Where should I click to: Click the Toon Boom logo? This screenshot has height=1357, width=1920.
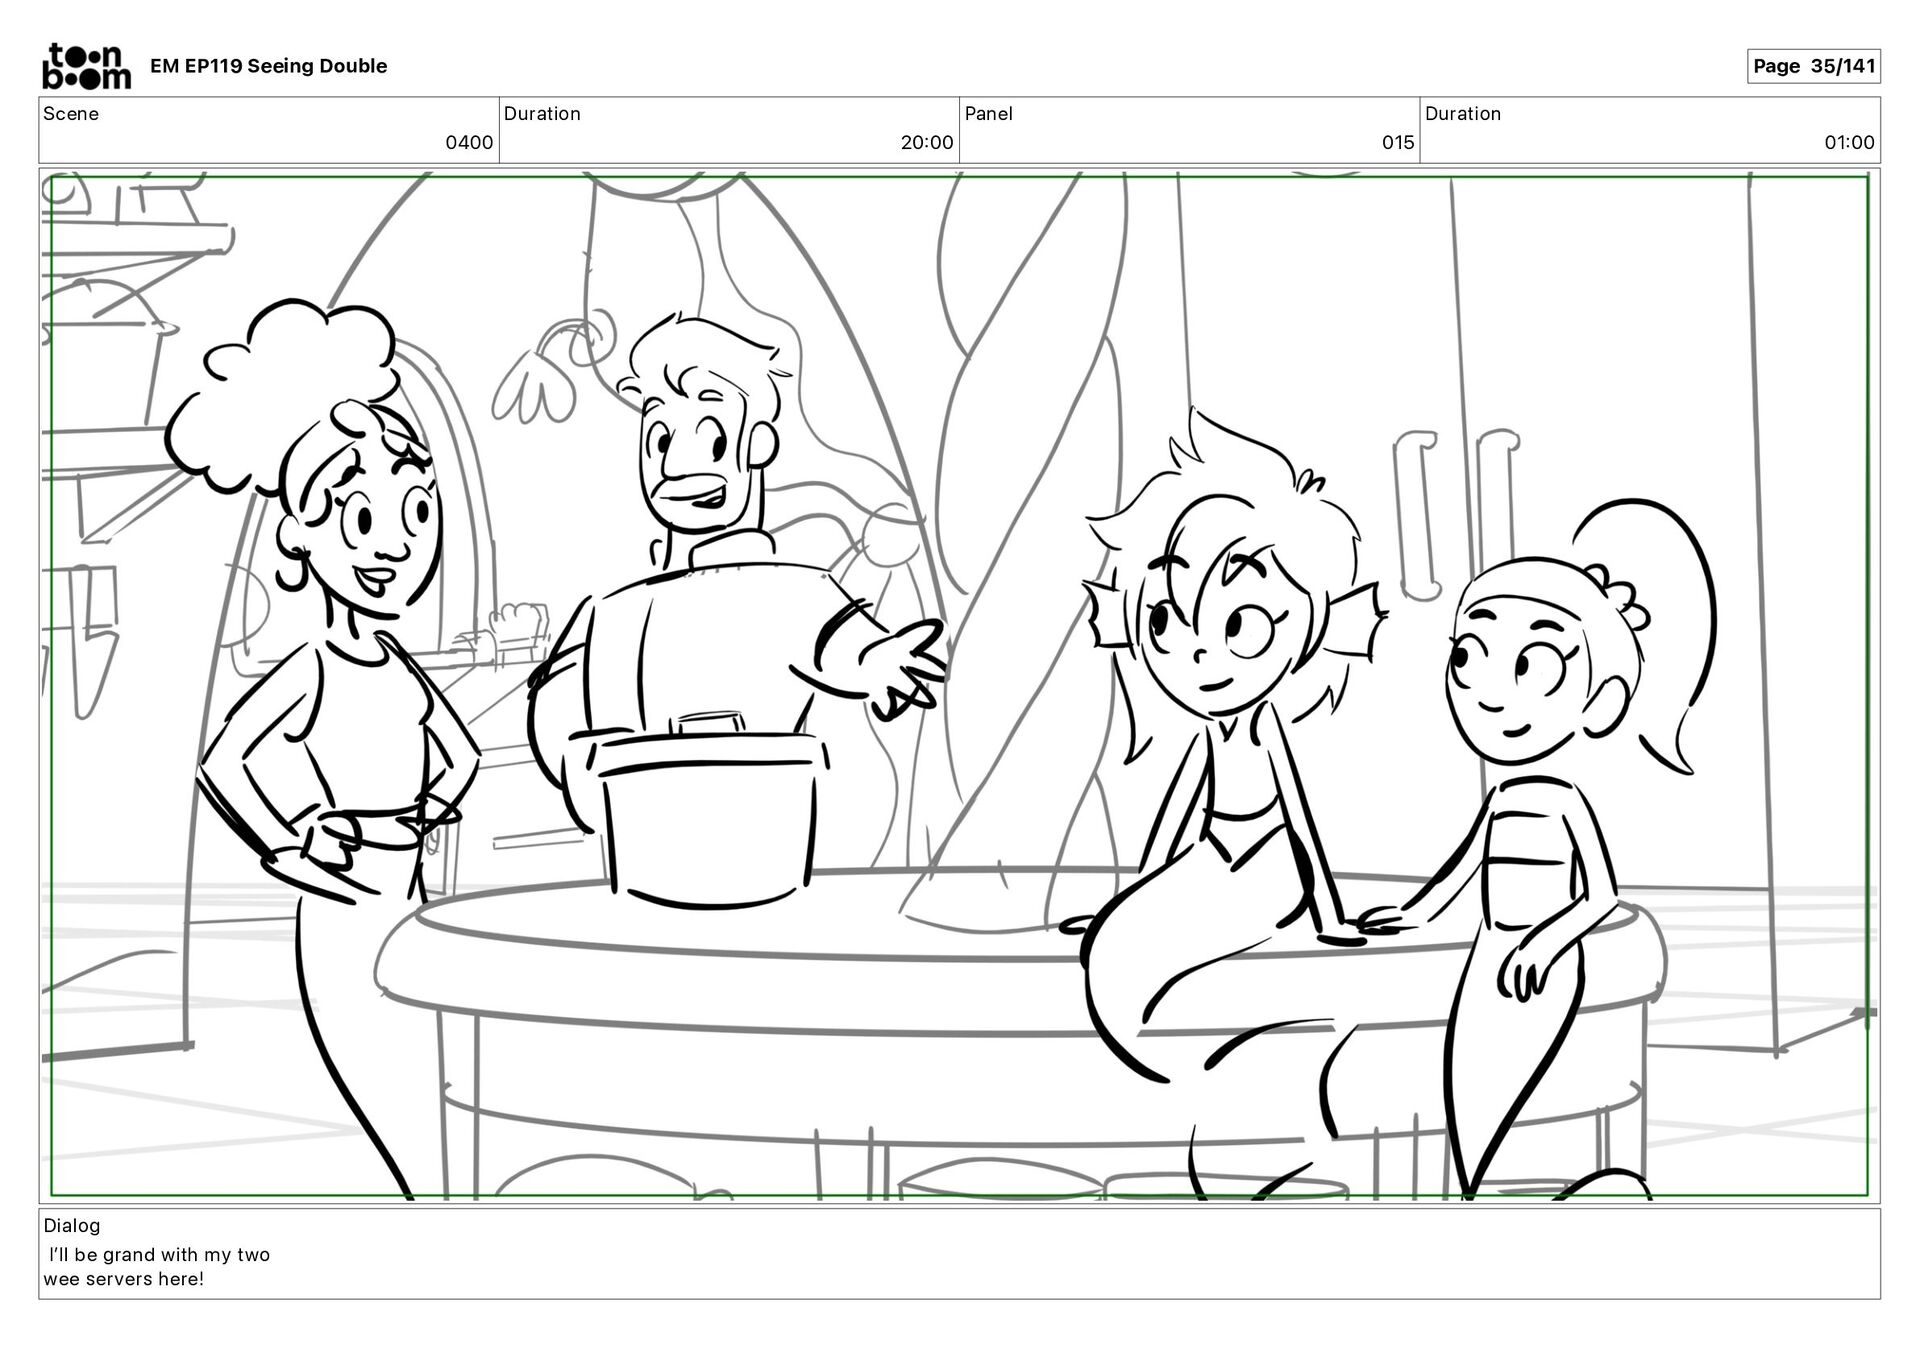coord(85,66)
